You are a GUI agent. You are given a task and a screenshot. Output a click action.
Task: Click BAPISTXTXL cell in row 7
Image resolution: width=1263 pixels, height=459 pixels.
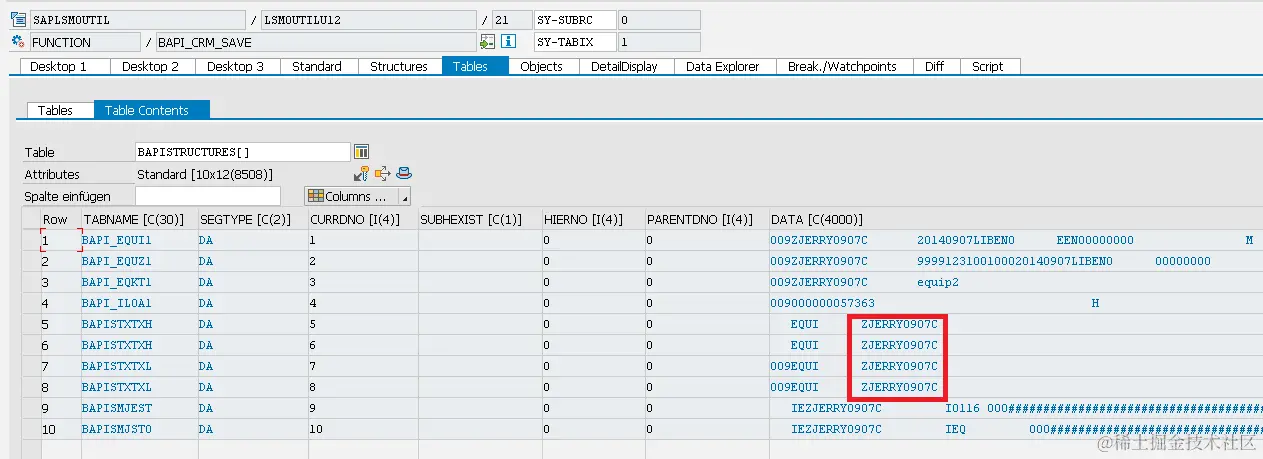tap(137, 366)
